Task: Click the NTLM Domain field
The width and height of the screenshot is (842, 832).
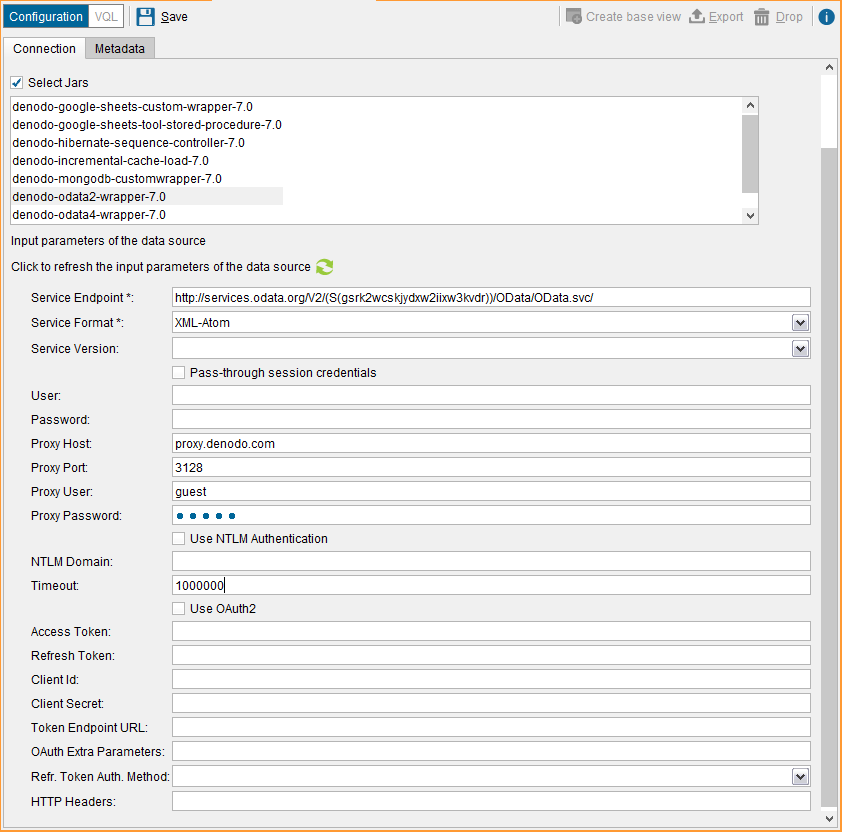Action: pos(491,561)
